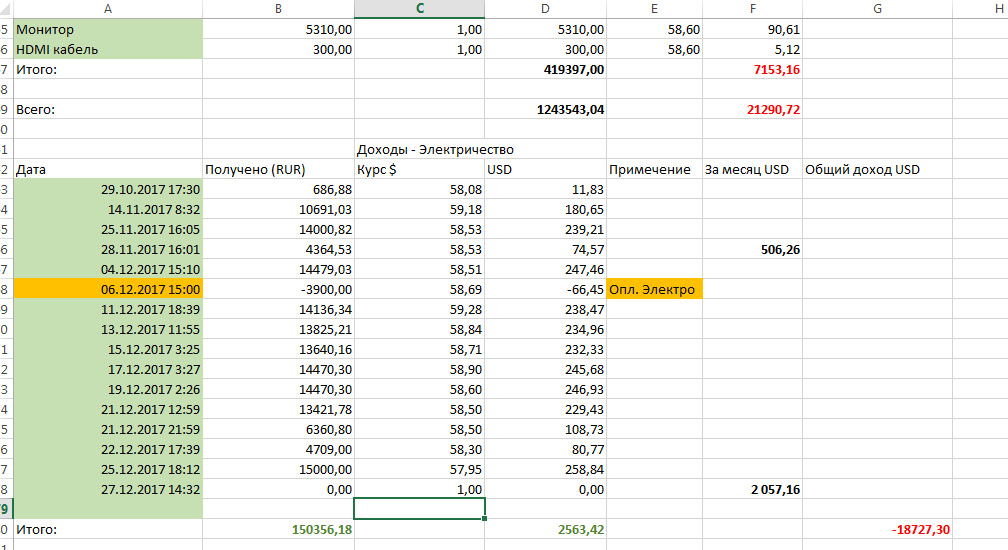This screenshot has height=550, width=1008.
Task: Click the received amount 10691,03
Action: coord(325,209)
